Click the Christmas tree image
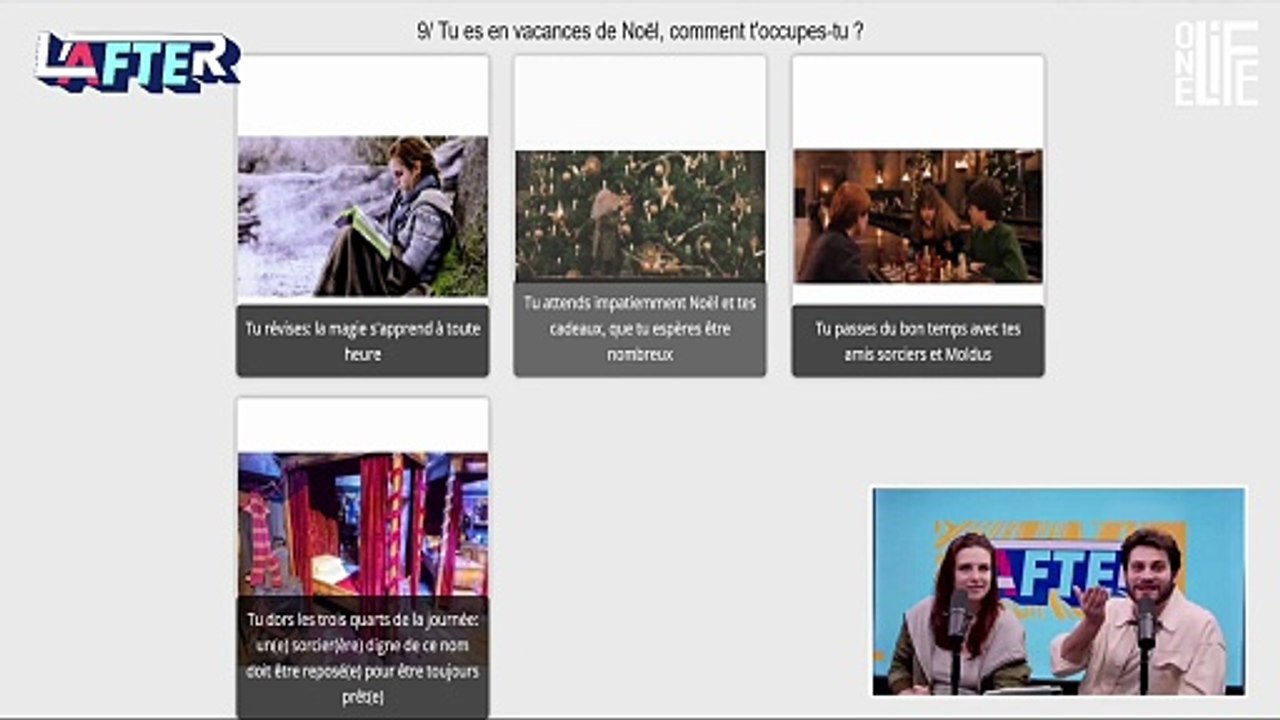Screen dimensions: 1280x720 point(640,215)
